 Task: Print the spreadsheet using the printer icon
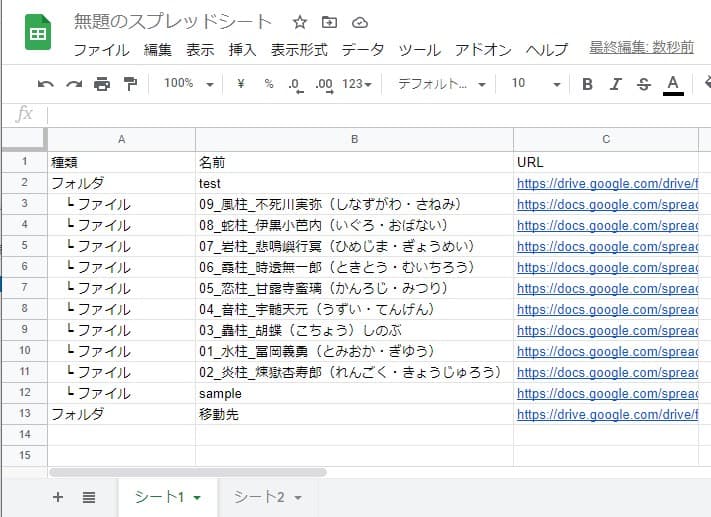101,84
